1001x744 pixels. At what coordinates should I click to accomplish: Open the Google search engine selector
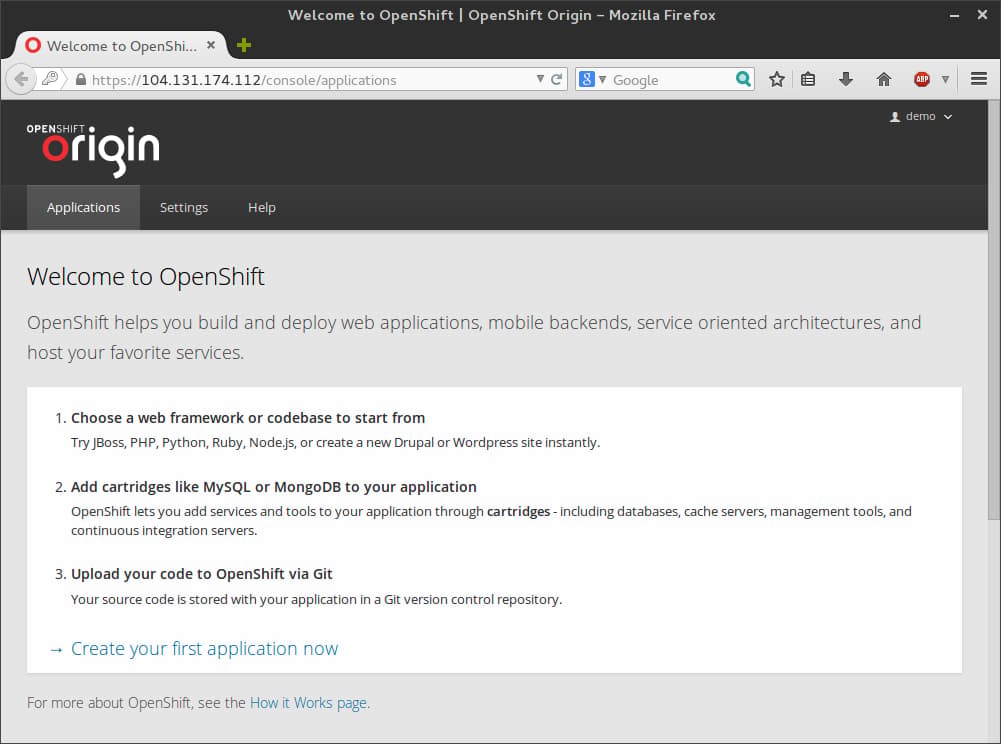pyautogui.click(x=592, y=79)
